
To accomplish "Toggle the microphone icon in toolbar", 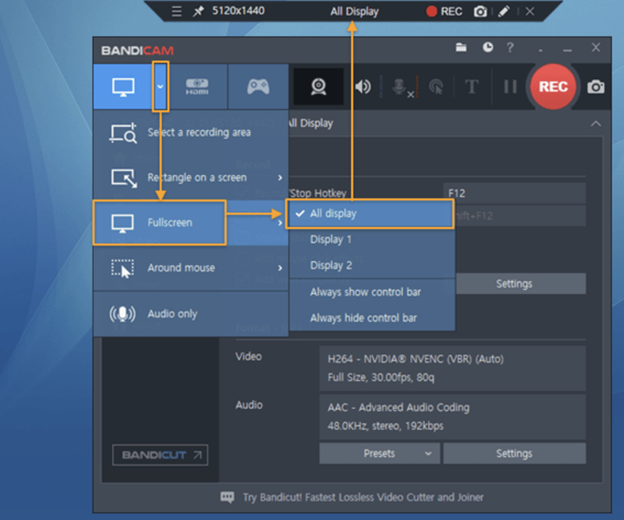I will (401, 87).
